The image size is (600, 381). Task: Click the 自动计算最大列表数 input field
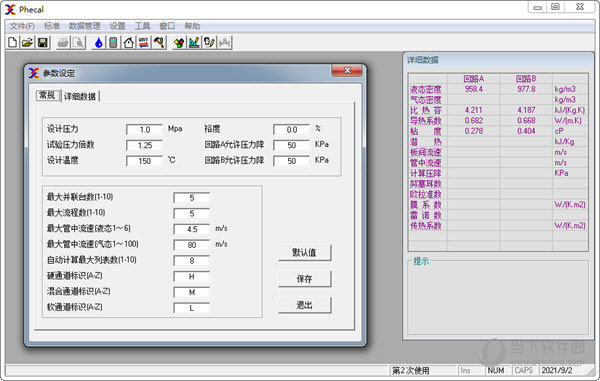pos(191,261)
